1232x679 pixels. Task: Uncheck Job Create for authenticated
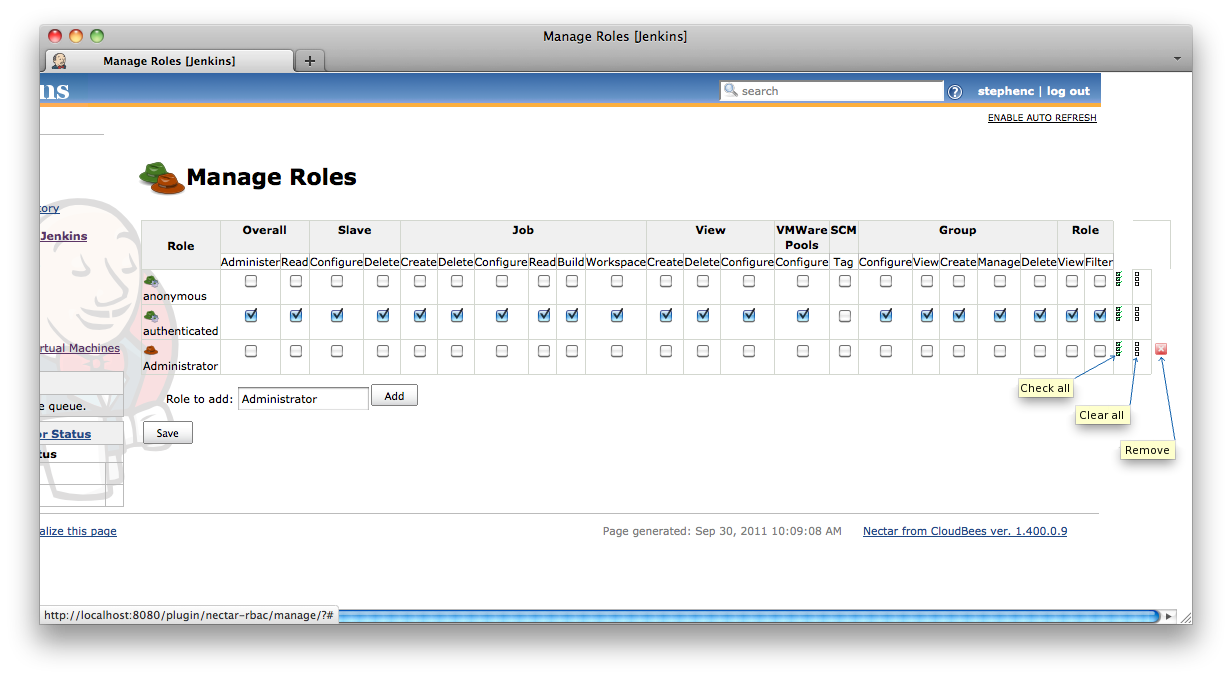pos(420,316)
